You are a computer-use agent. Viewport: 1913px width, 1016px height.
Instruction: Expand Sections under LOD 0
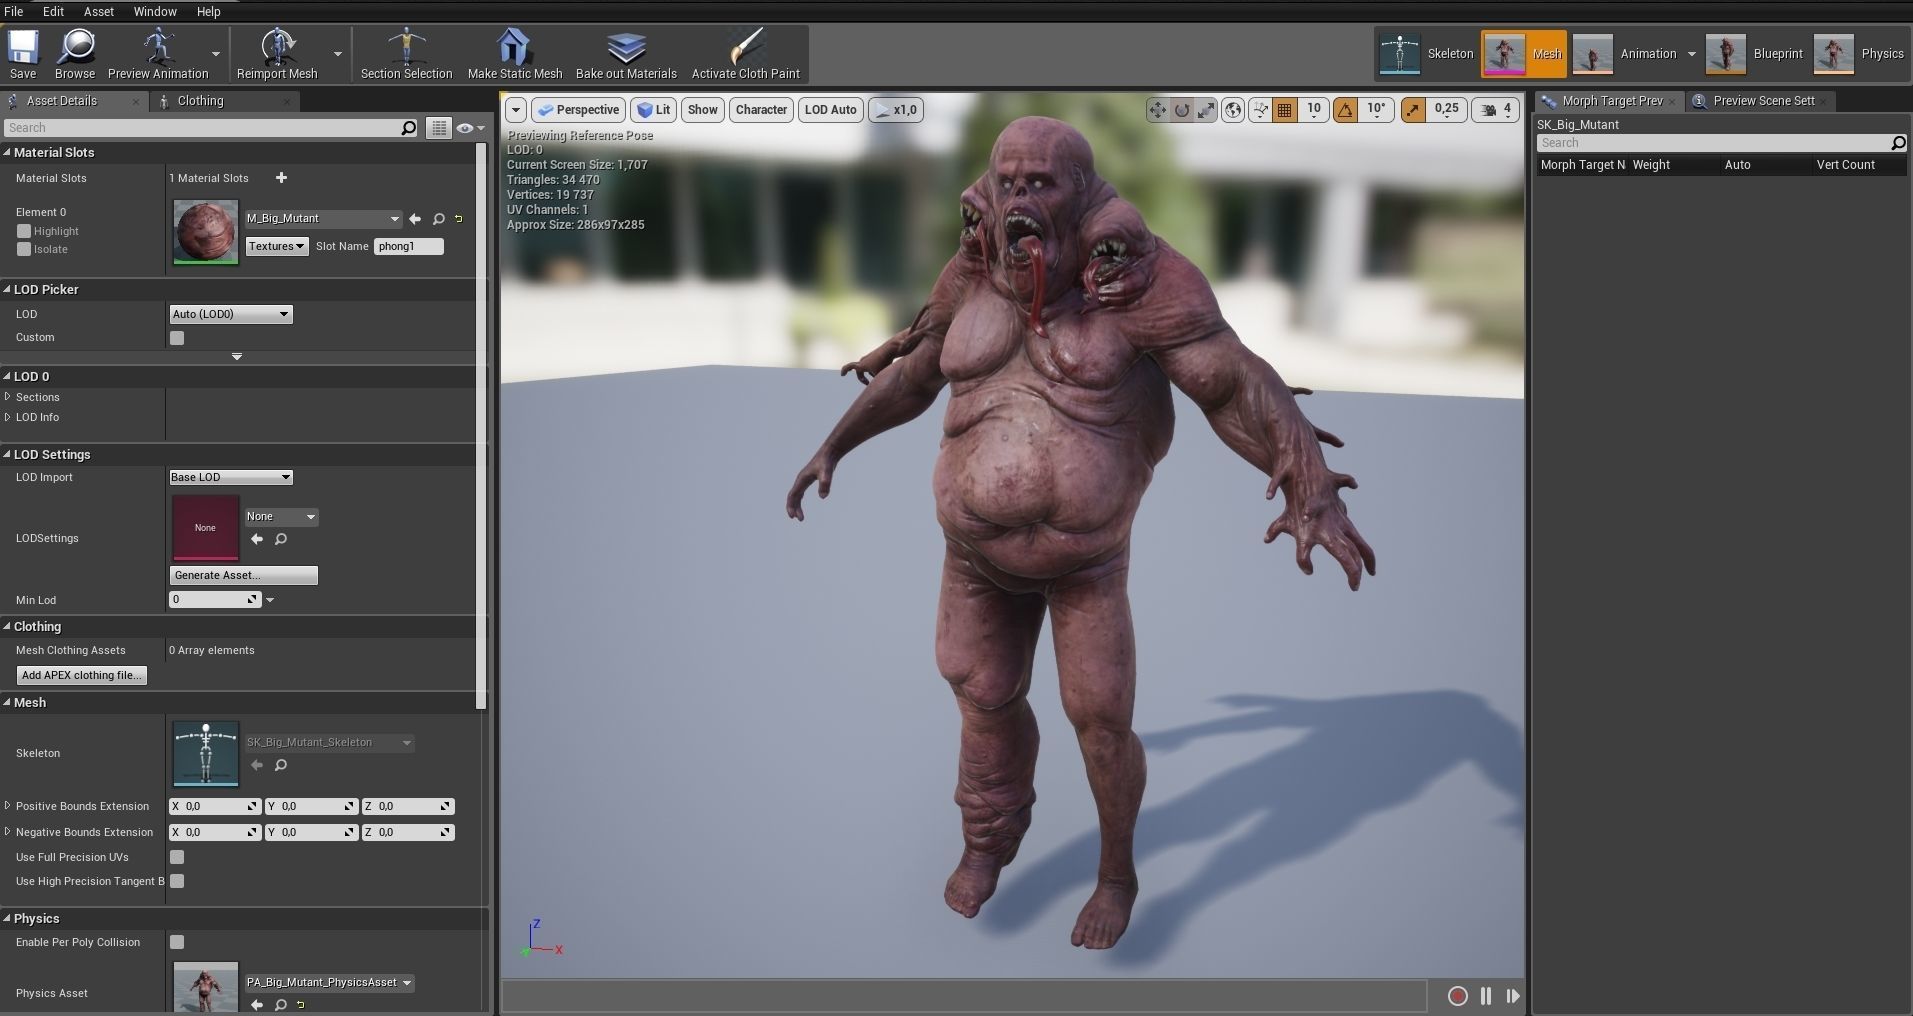click(x=8, y=397)
